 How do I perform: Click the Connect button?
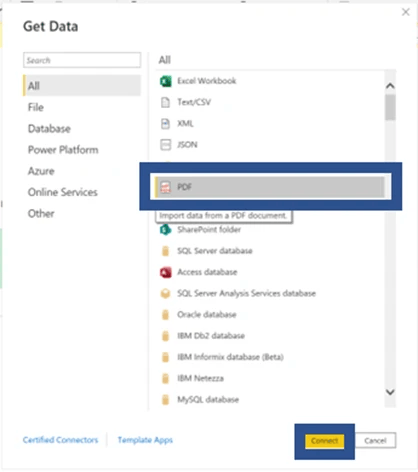[324, 441]
